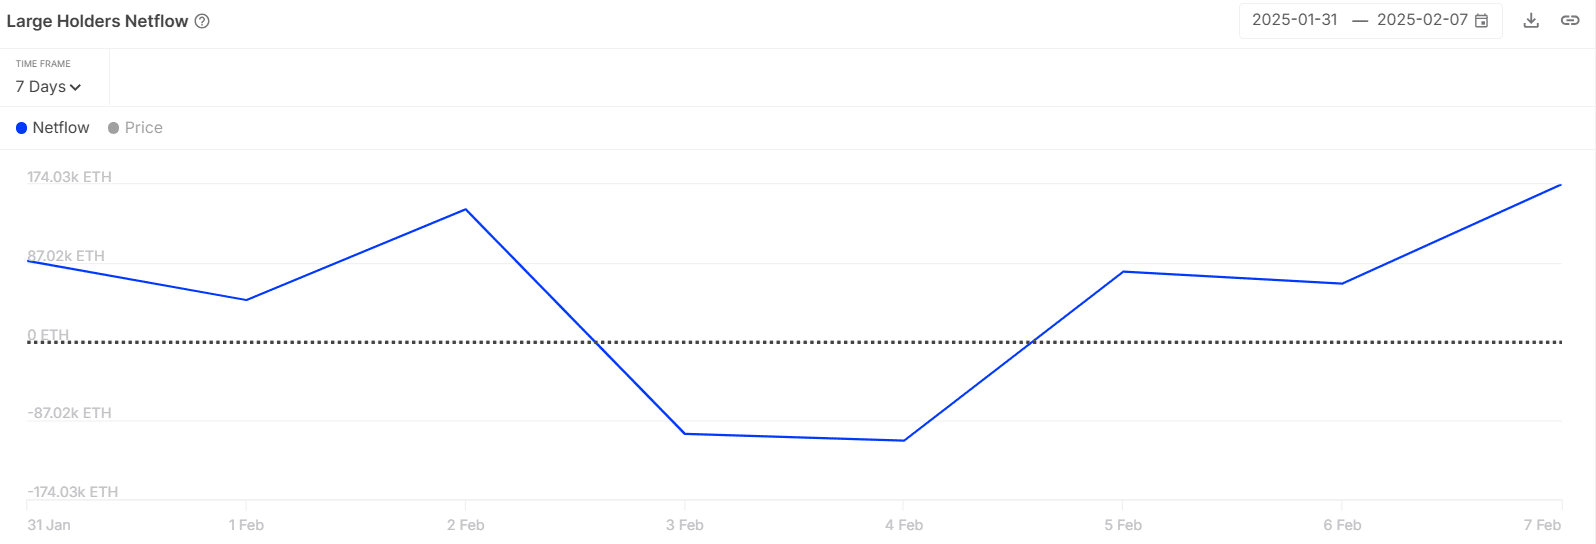
Task: Click the 5 Feb data point on line
Action: tap(1123, 272)
